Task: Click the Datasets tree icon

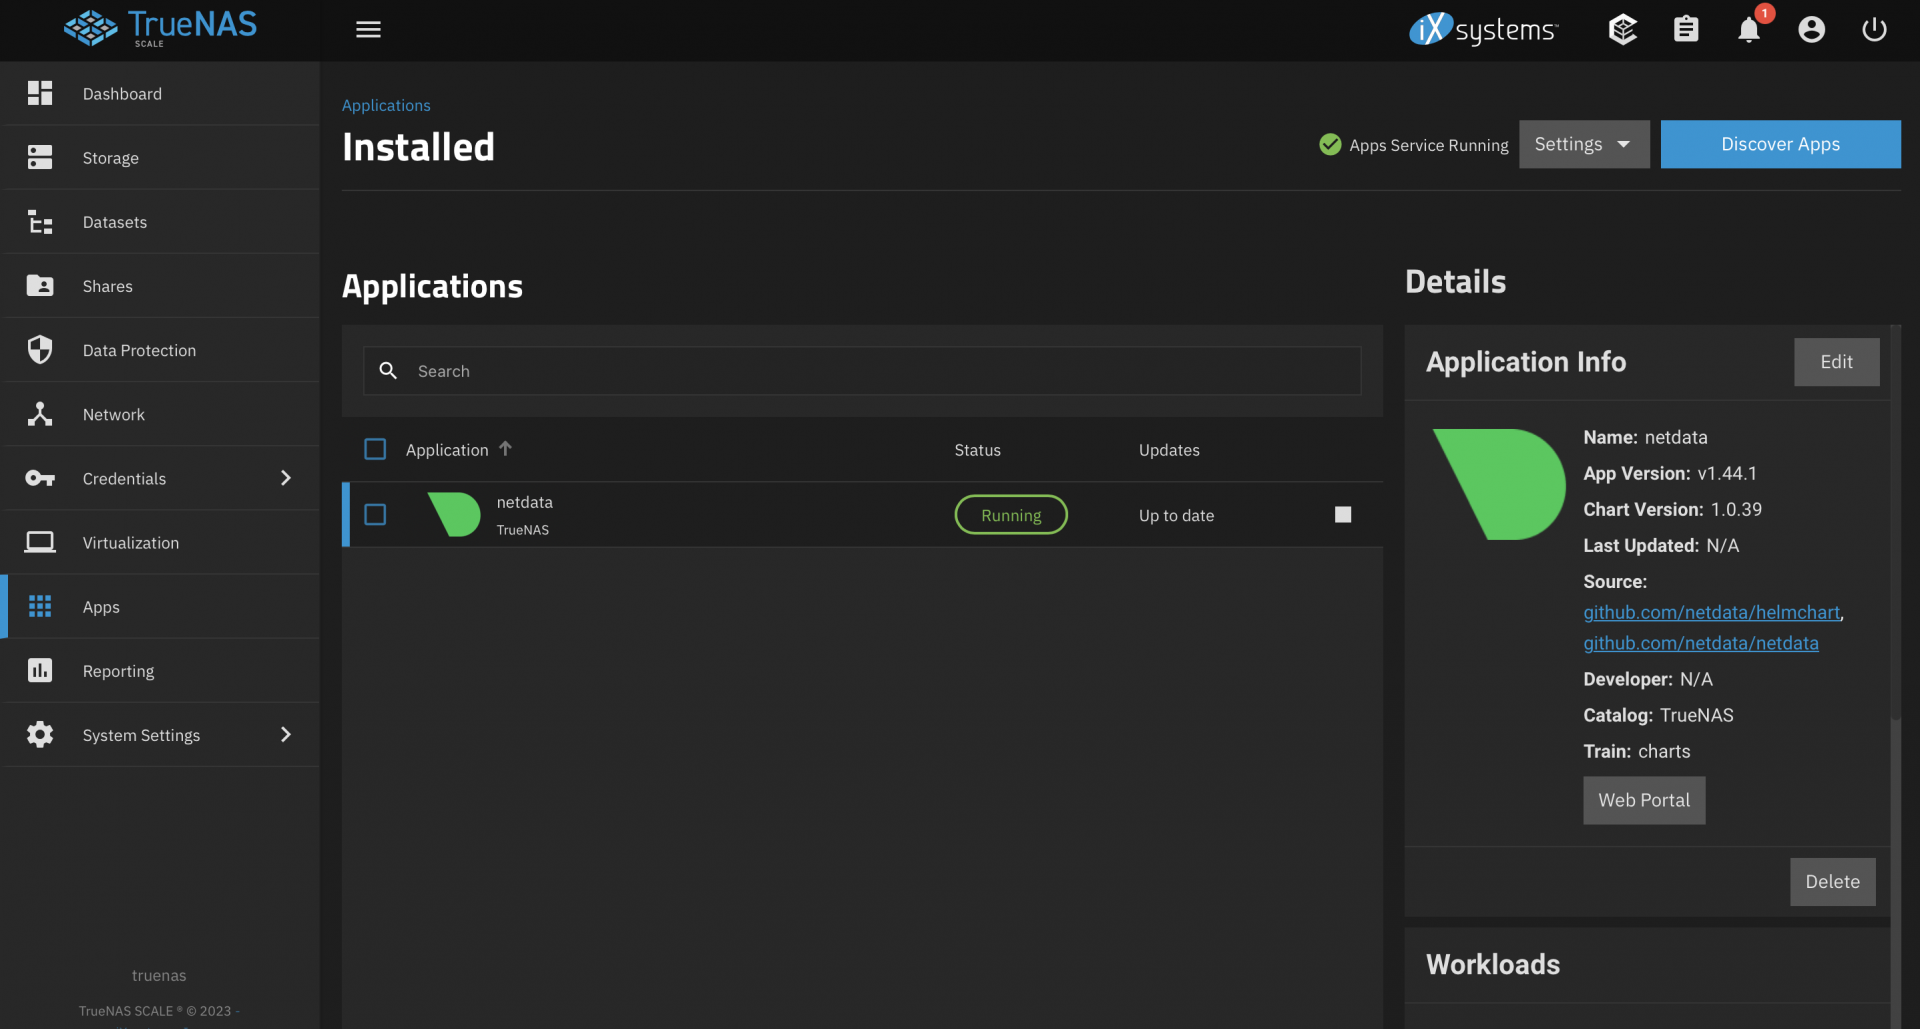Action: (x=40, y=221)
